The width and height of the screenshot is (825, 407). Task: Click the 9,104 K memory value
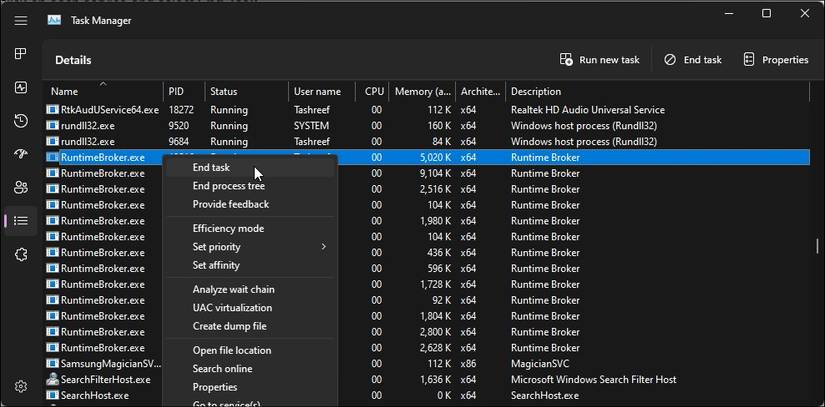(435, 173)
